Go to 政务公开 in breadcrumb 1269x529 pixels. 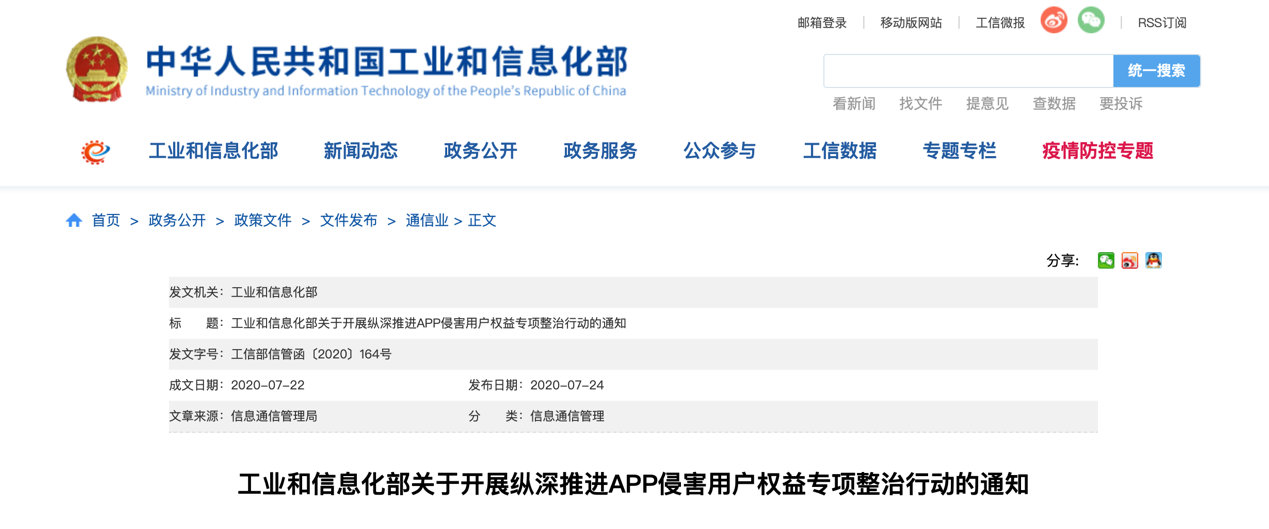(x=177, y=221)
